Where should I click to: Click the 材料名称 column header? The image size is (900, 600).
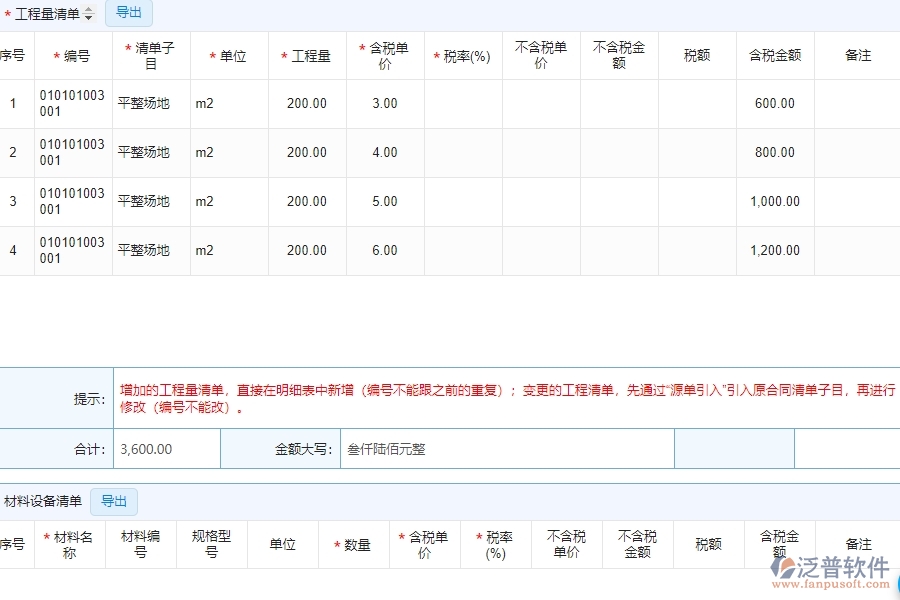tap(69, 544)
